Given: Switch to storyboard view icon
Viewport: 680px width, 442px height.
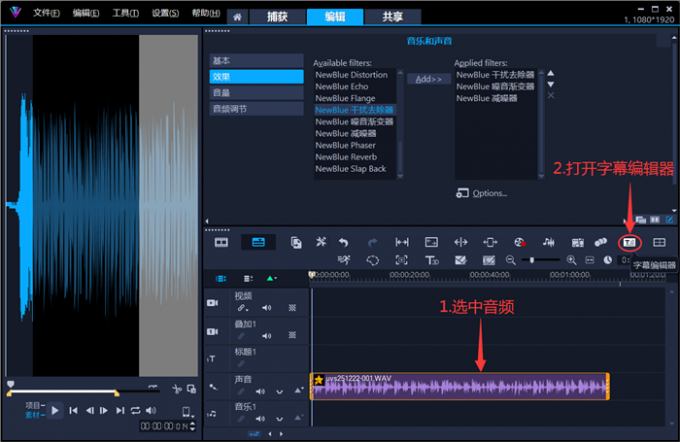Looking at the screenshot, I should (x=221, y=242).
